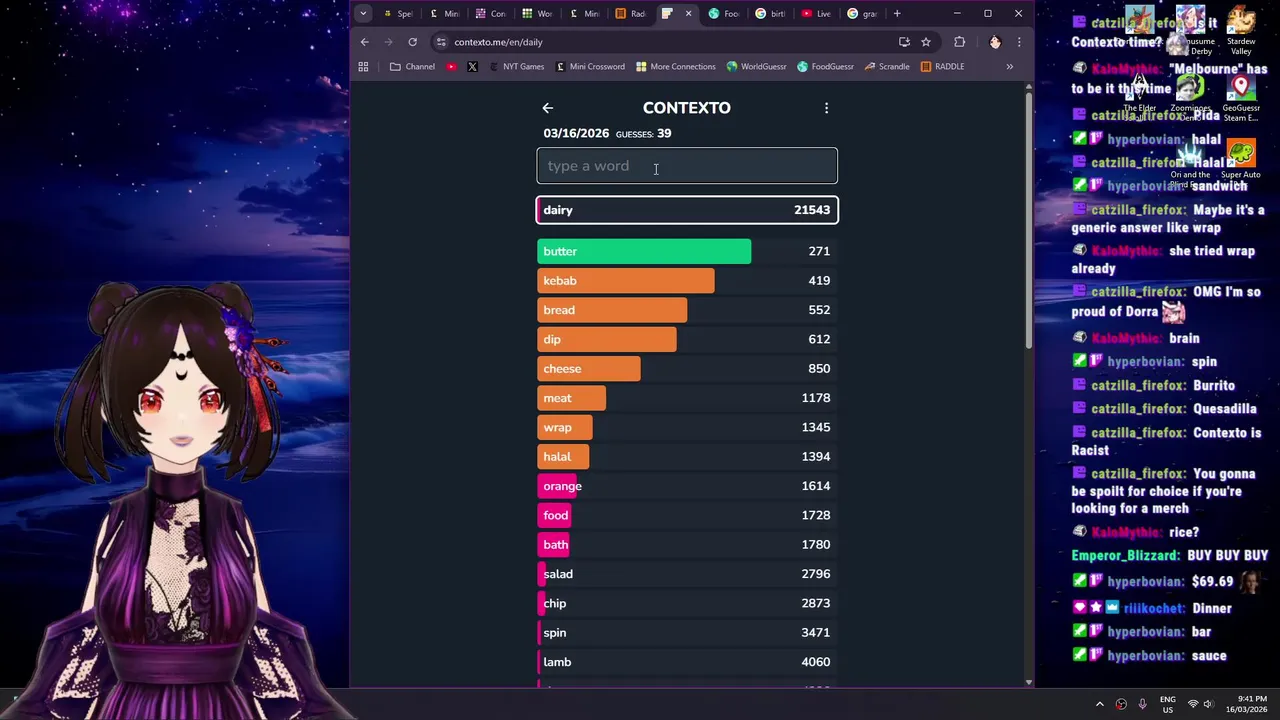1280x720 pixels.
Task: Click the "dip" guess row
Action: pyautogui.click(x=687, y=339)
